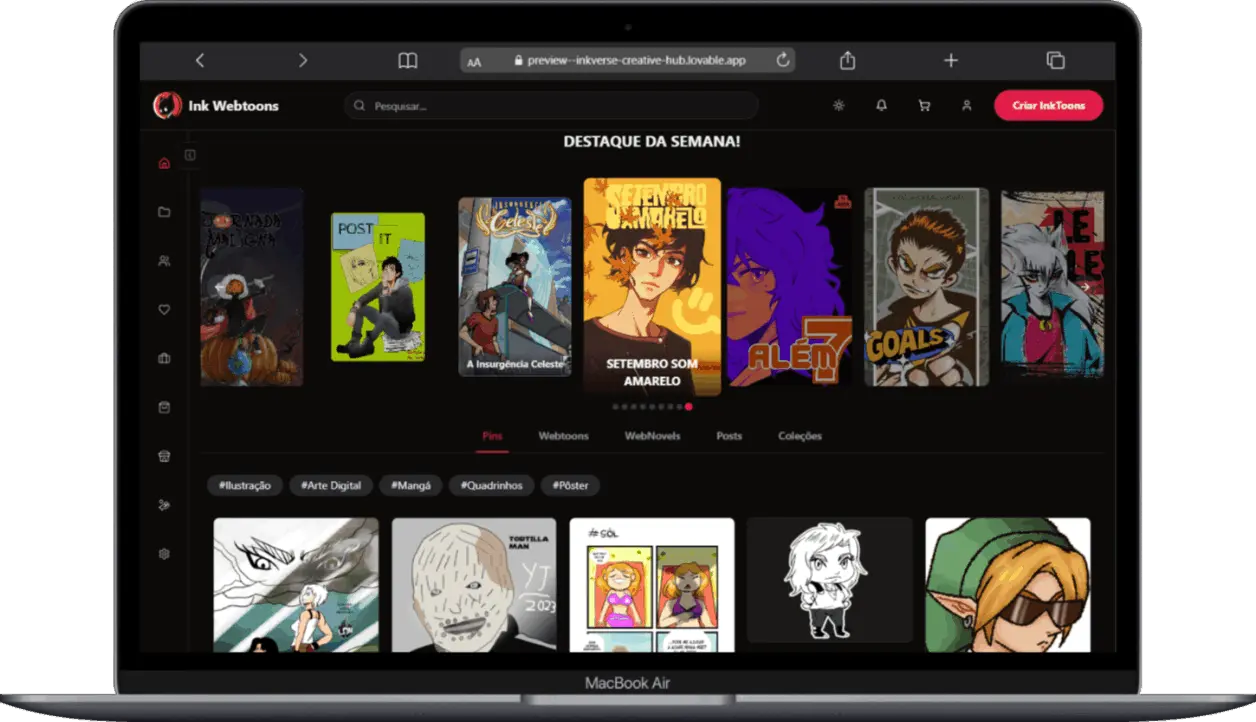Open the briefcase icon in sidebar
Viewport: 1256px width, 722px height.
tap(164, 359)
